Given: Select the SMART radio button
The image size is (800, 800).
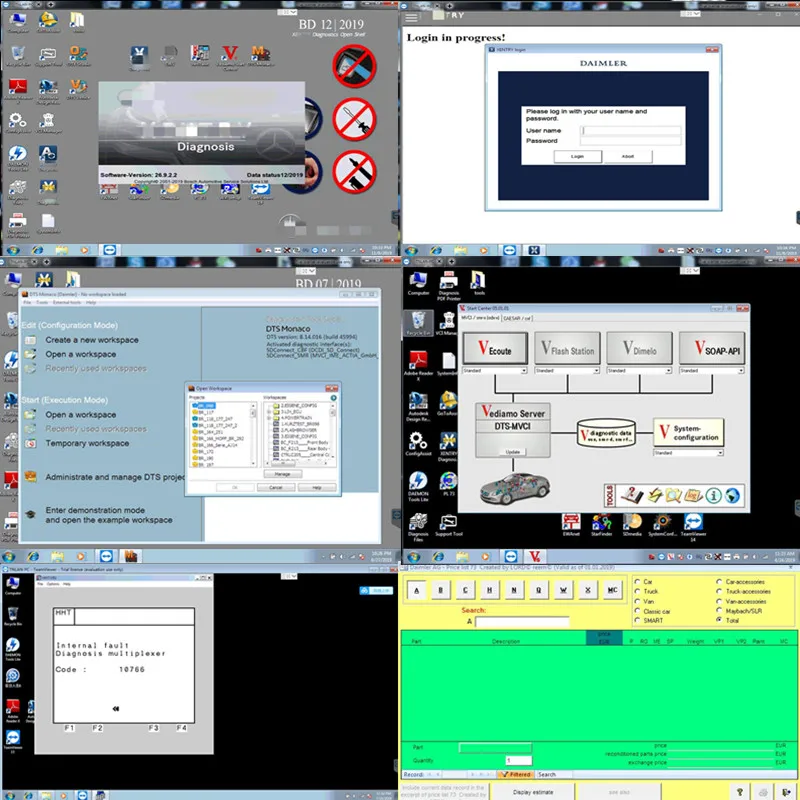Looking at the screenshot, I should coord(637,620).
